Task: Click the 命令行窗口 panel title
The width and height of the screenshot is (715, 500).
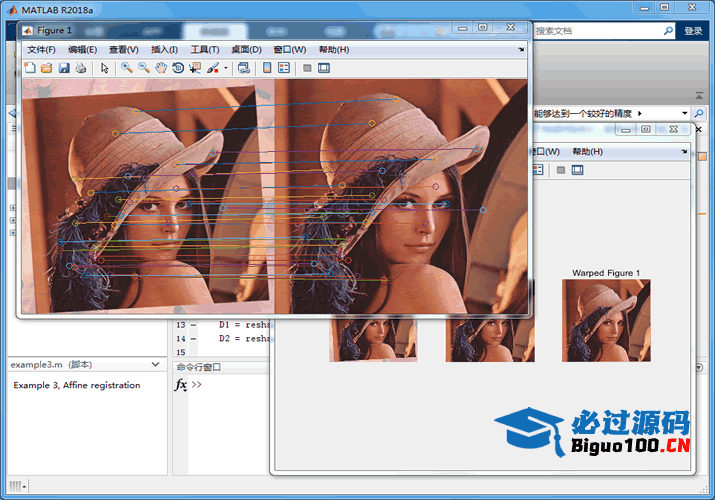Action: coord(199,367)
